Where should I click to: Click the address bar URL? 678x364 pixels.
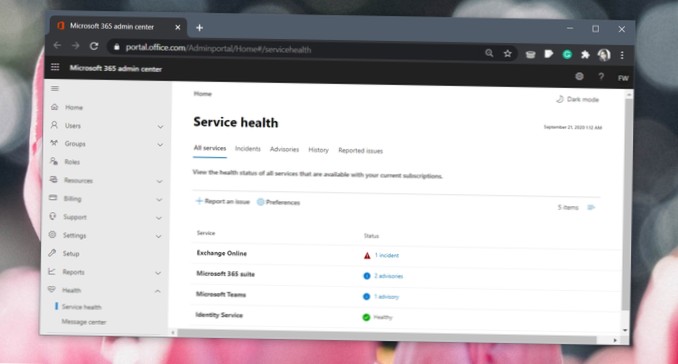218,48
